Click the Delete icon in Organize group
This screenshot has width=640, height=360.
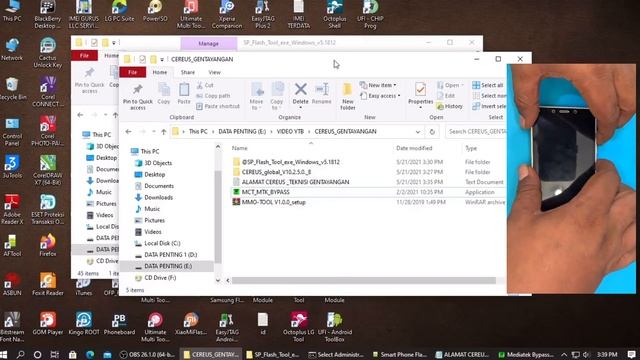[300, 89]
